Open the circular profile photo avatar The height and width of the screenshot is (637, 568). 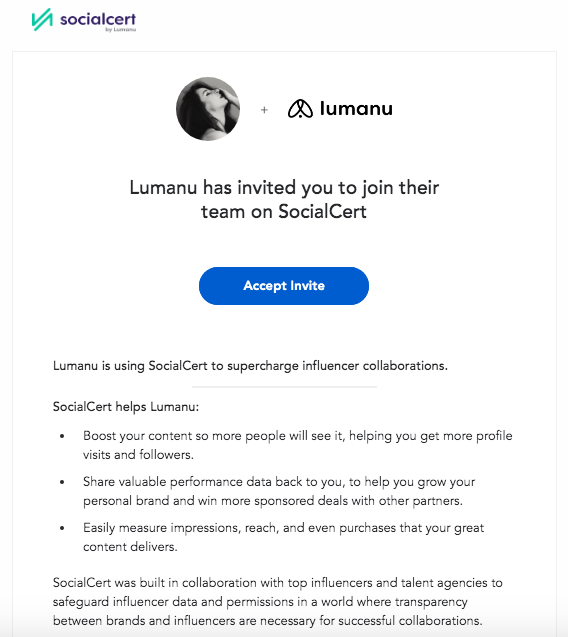[x=208, y=109]
